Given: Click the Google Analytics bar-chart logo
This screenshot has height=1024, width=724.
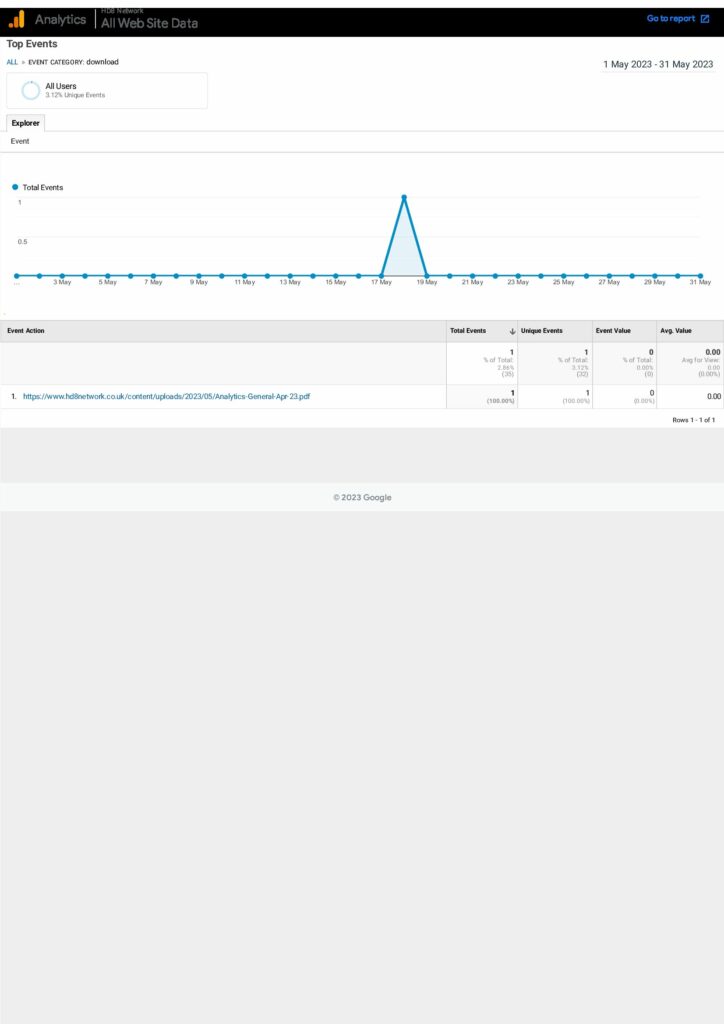Looking at the screenshot, I should (x=17, y=19).
